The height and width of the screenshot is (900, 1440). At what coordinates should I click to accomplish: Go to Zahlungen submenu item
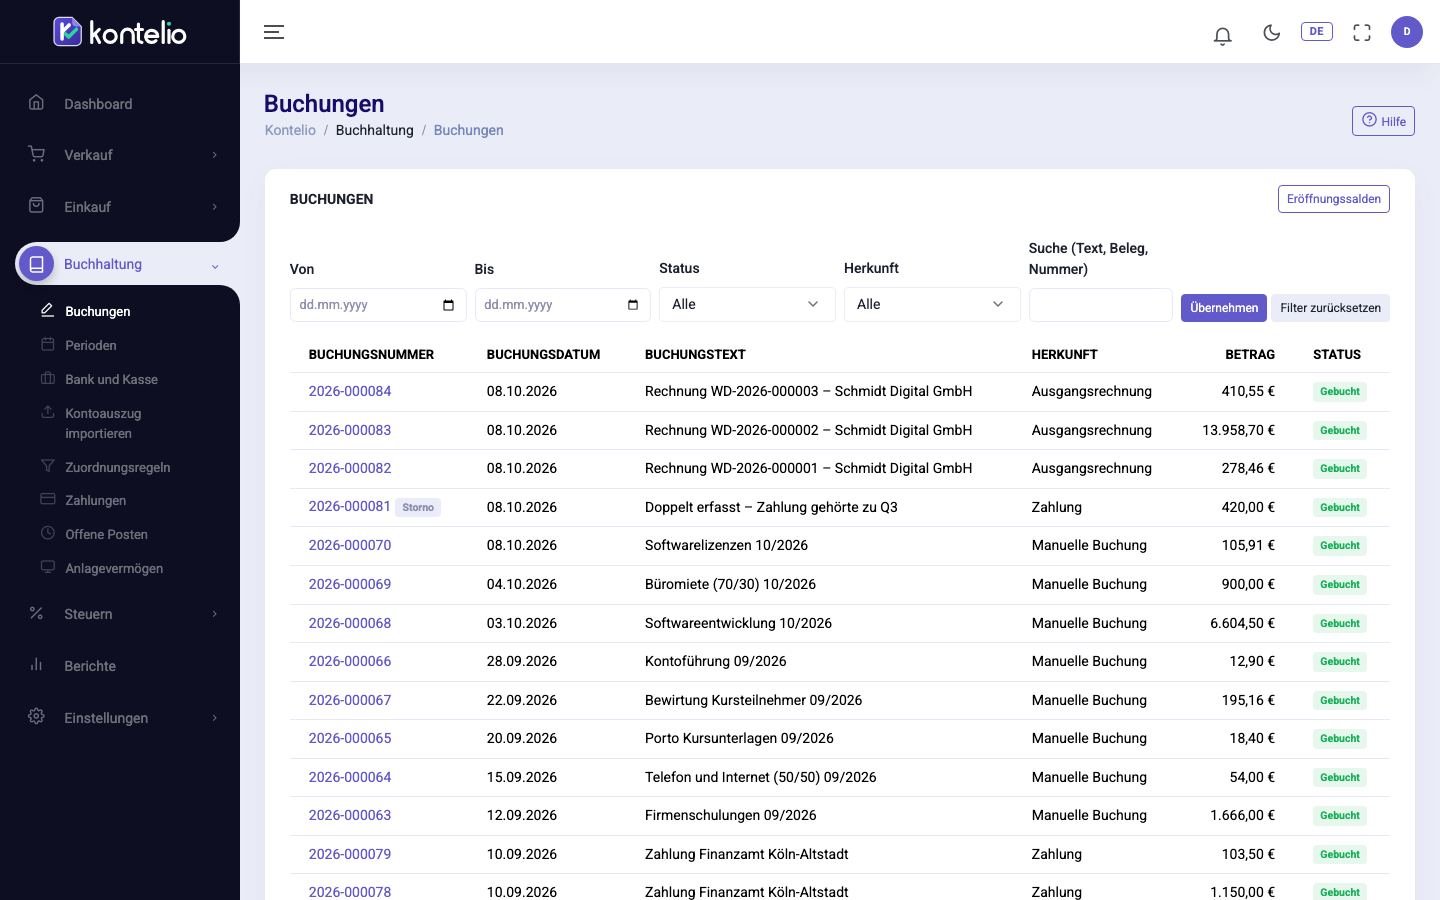95,500
